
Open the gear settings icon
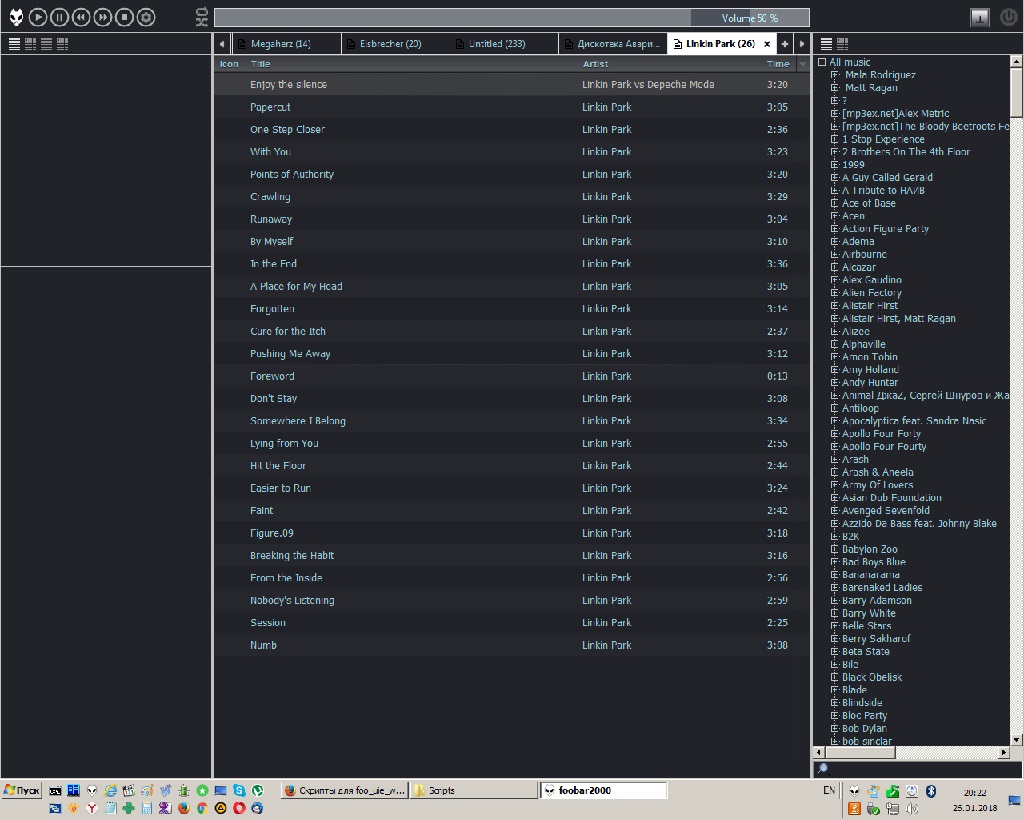(146, 17)
